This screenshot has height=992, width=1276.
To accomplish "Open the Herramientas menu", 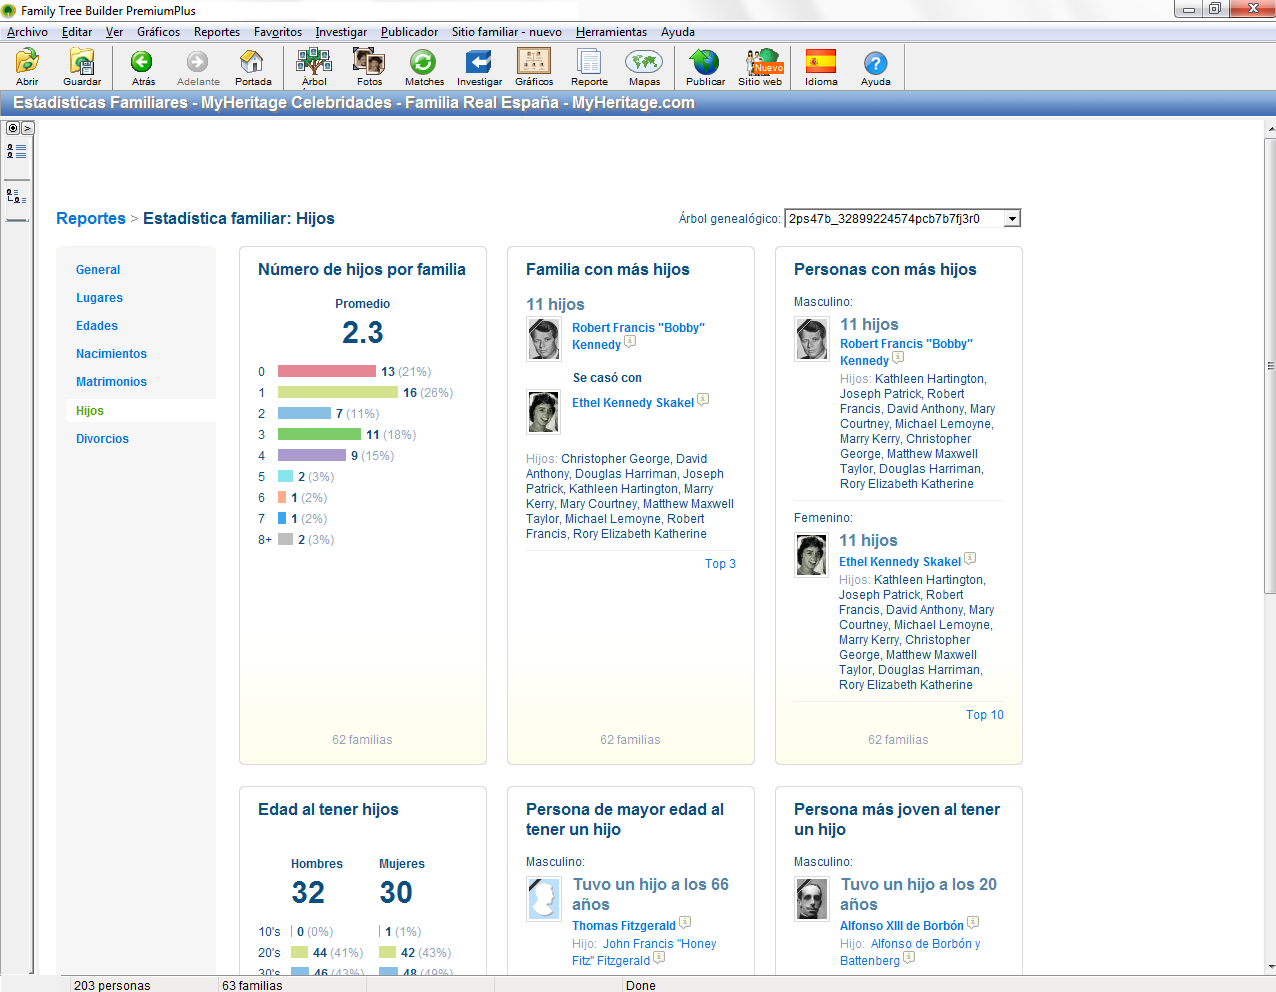I will pos(611,32).
